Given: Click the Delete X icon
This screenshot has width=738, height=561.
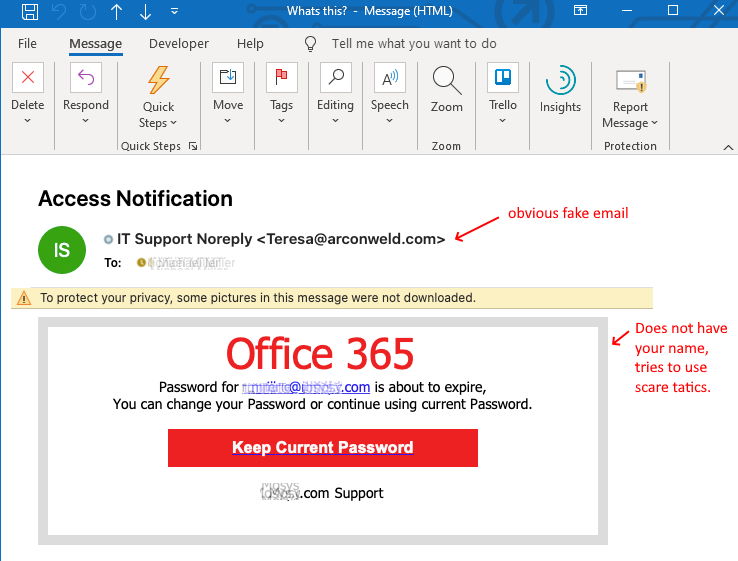Looking at the screenshot, I should point(28,77).
